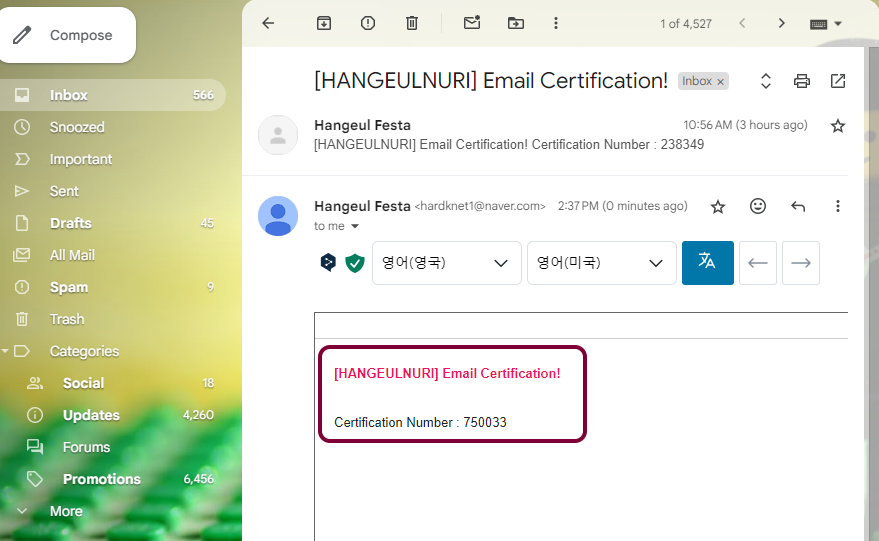Go back to the inbox list arrow

(269, 23)
